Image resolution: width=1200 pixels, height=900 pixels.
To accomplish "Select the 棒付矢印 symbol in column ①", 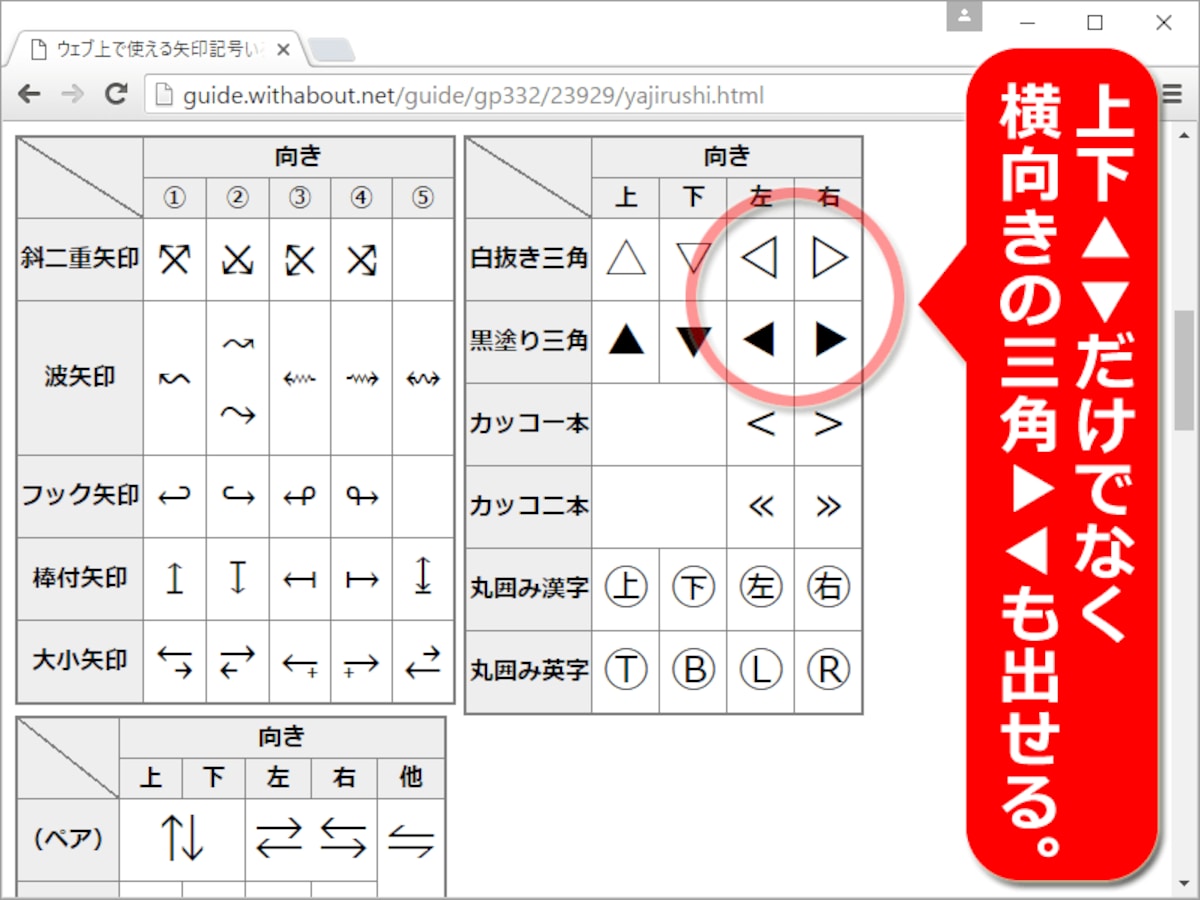I will (x=175, y=578).
